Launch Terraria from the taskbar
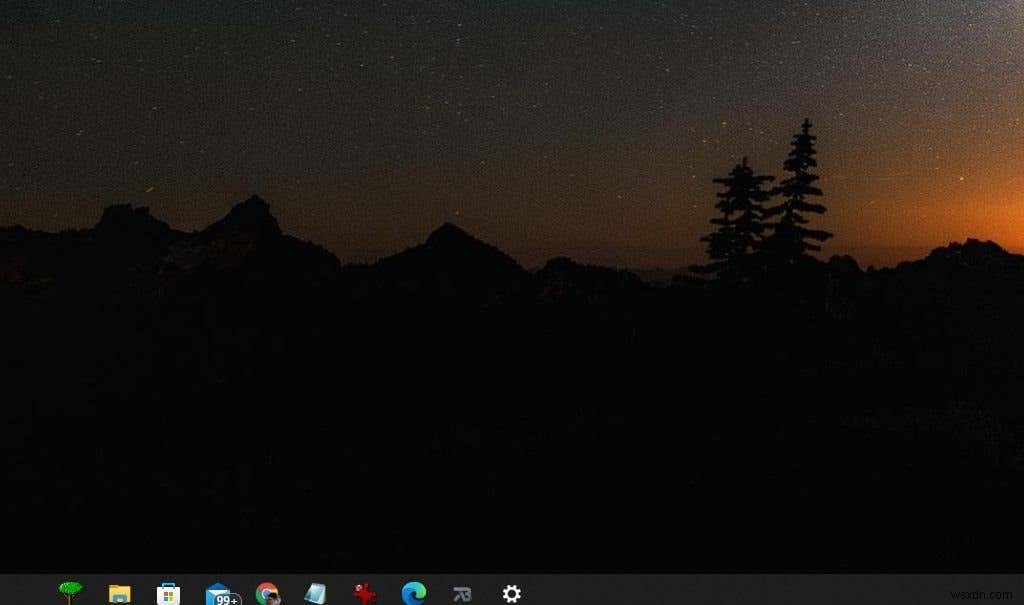The height and width of the screenshot is (605, 1024). click(70, 592)
